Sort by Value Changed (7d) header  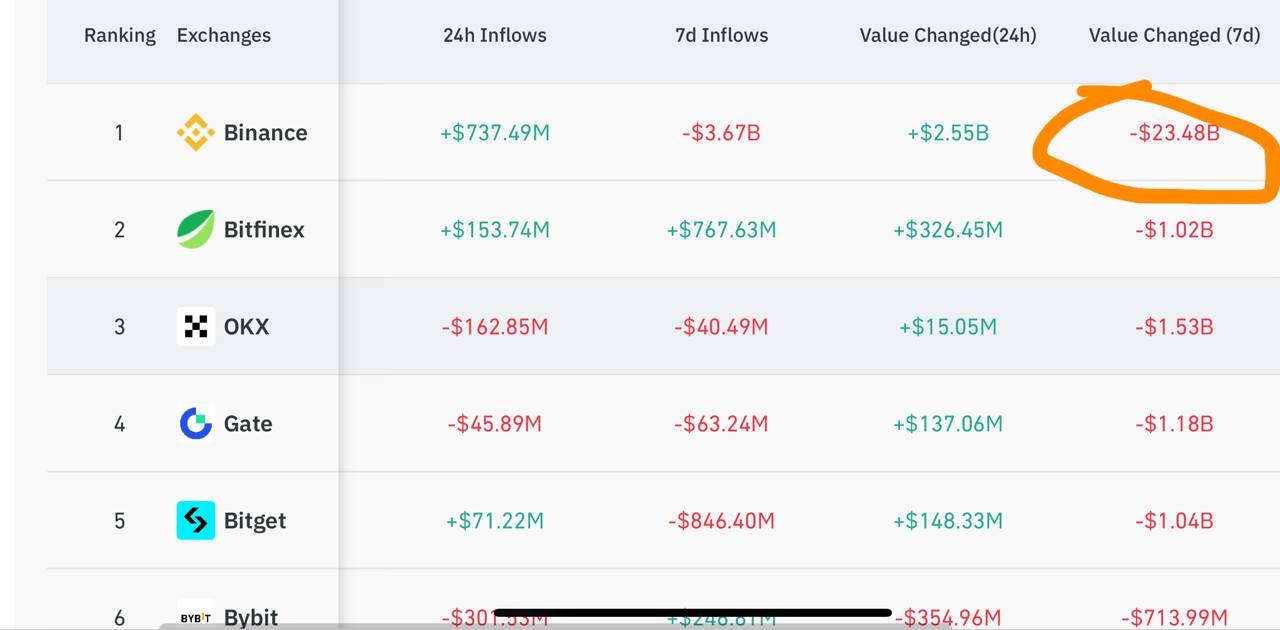coord(1174,35)
